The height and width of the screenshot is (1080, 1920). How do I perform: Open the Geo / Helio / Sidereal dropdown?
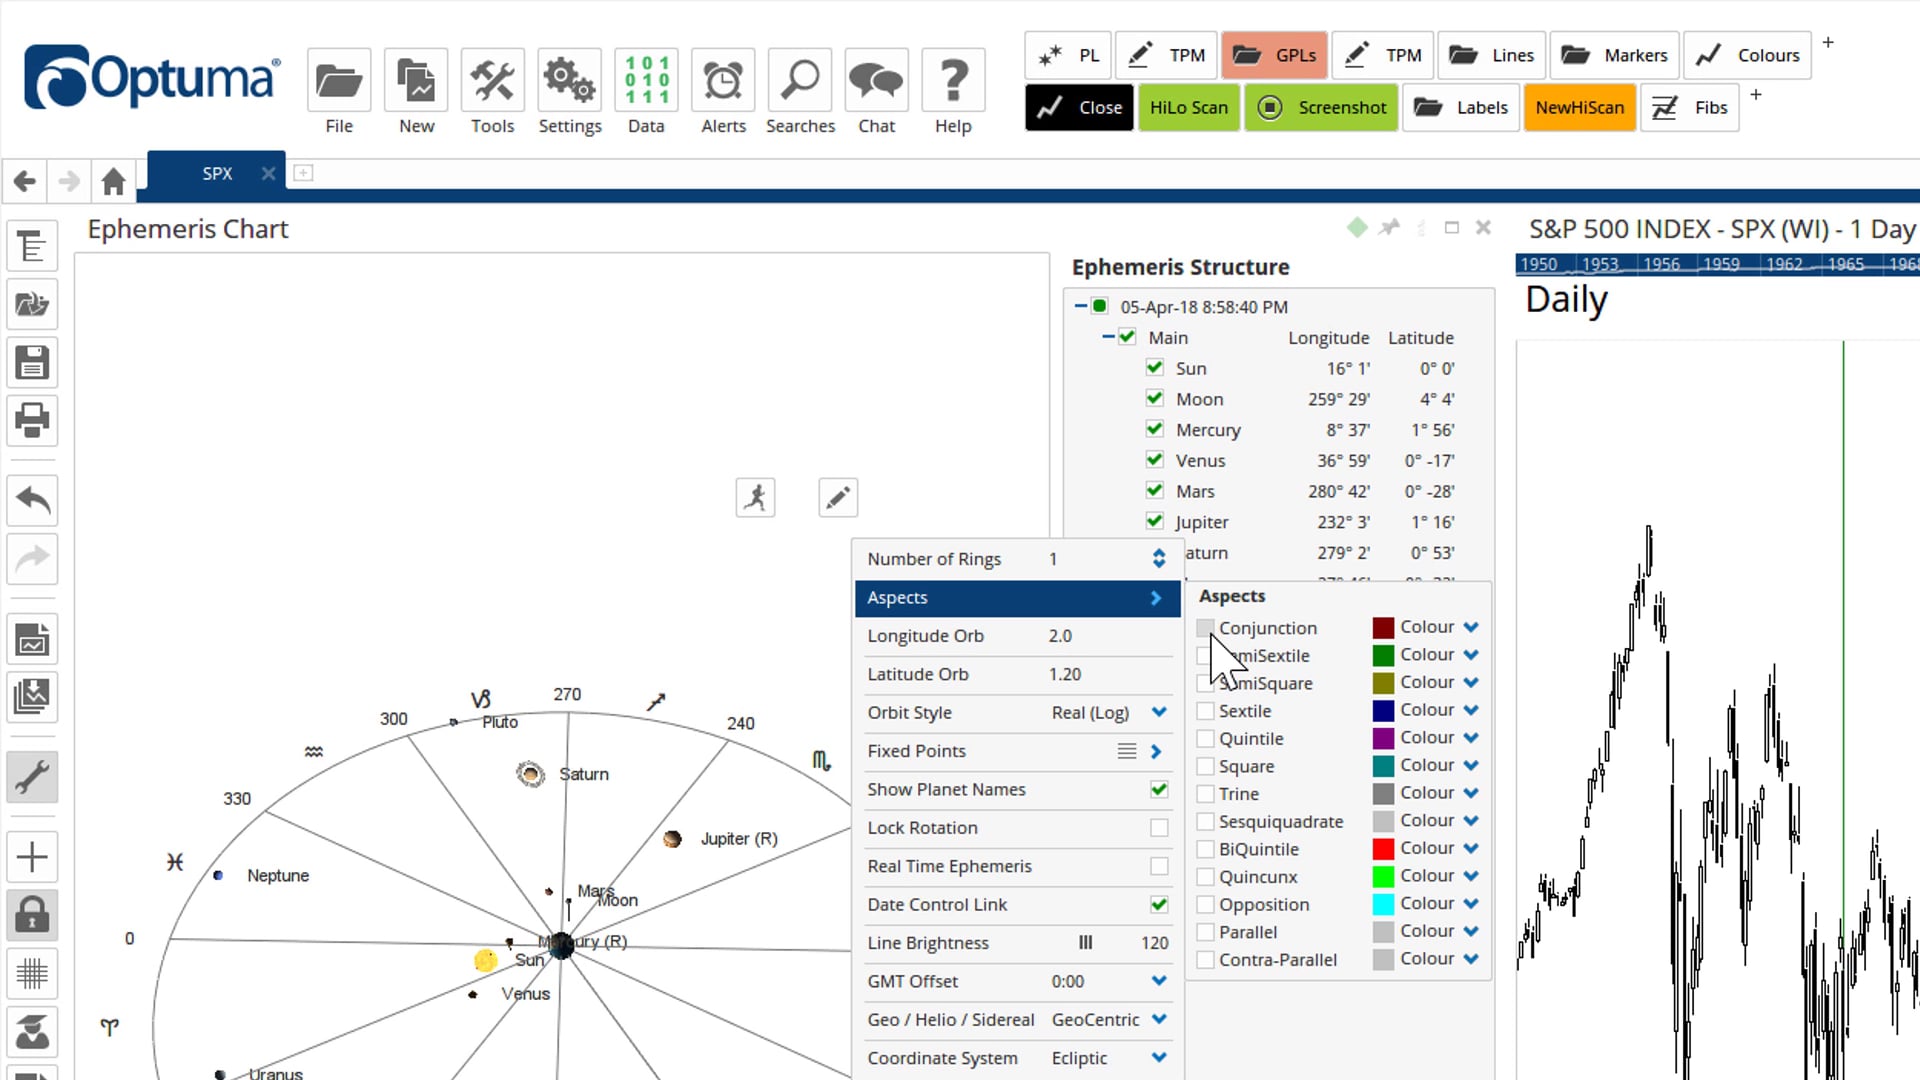(1159, 1019)
